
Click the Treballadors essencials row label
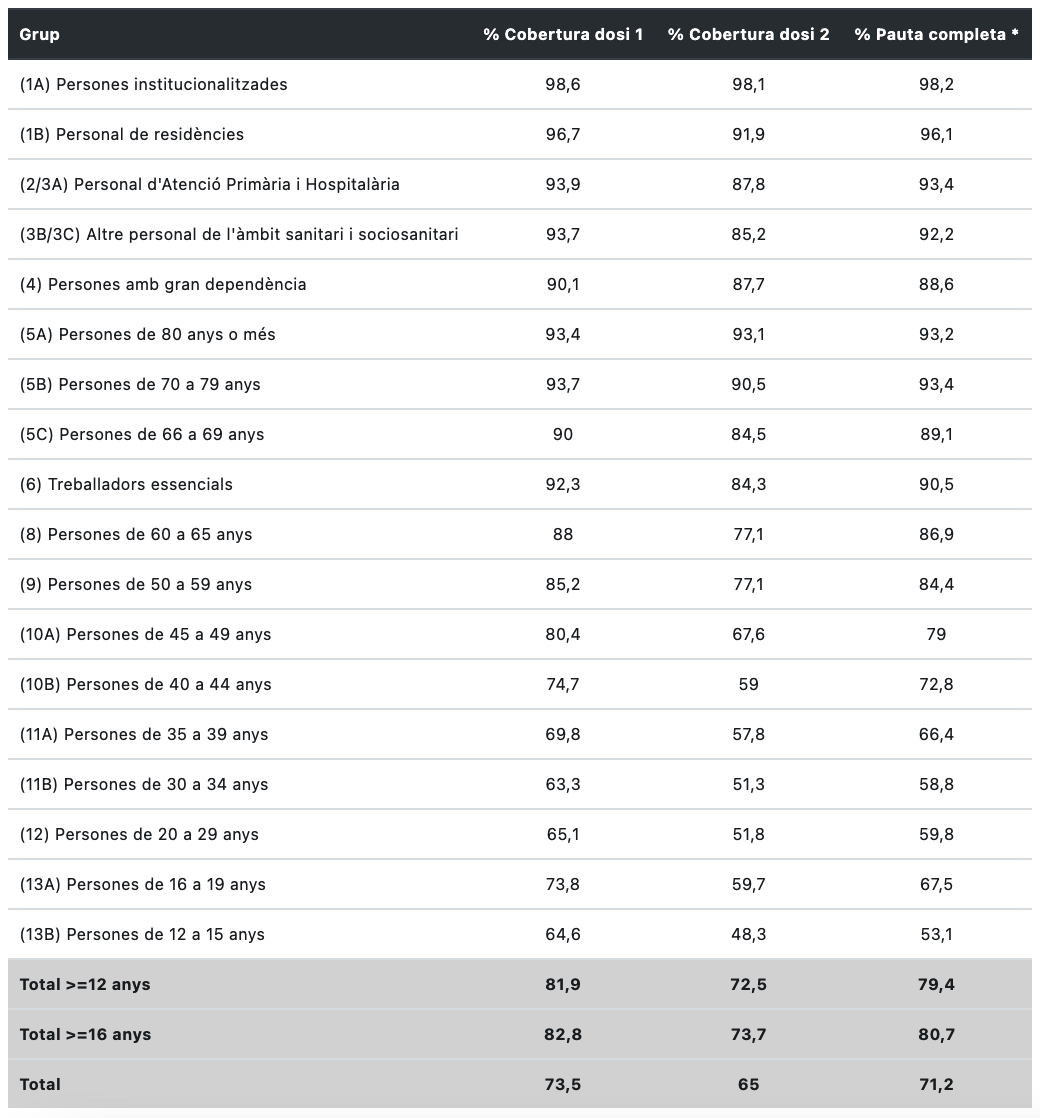tap(126, 485)
